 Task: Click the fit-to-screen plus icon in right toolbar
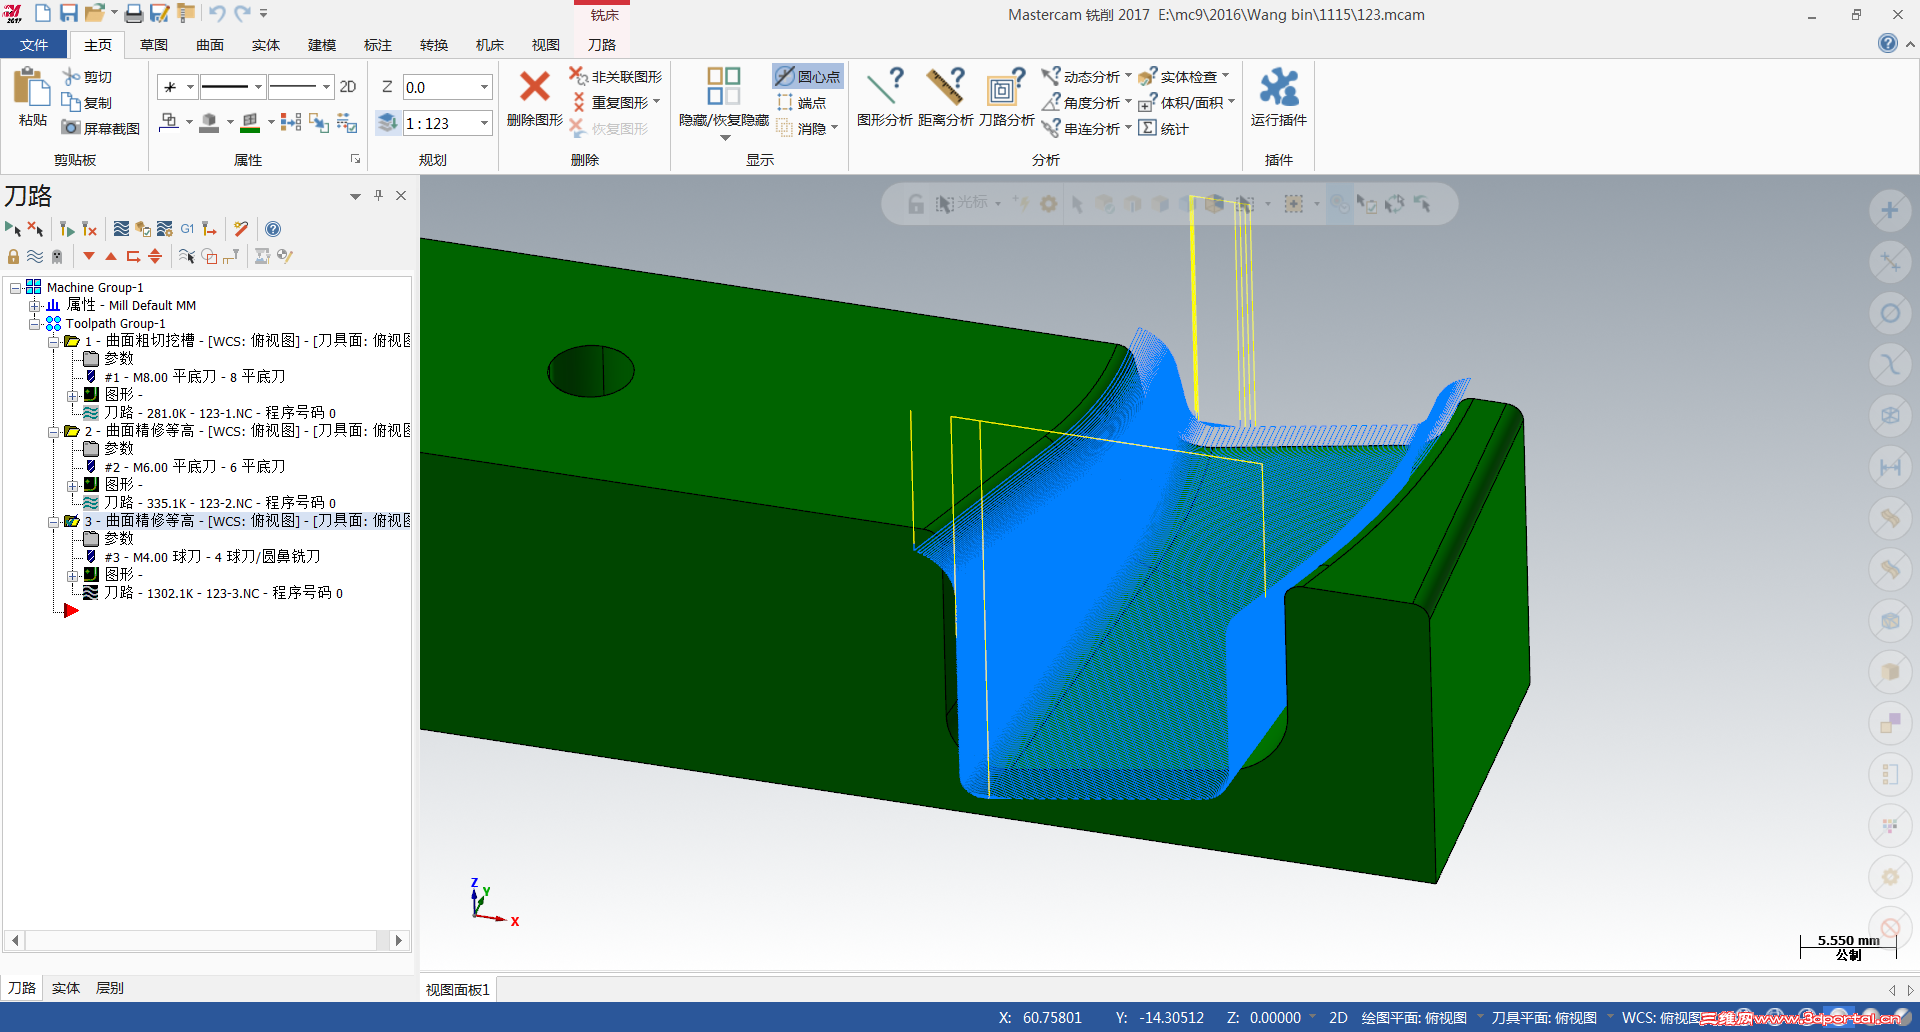[1890, 210]
